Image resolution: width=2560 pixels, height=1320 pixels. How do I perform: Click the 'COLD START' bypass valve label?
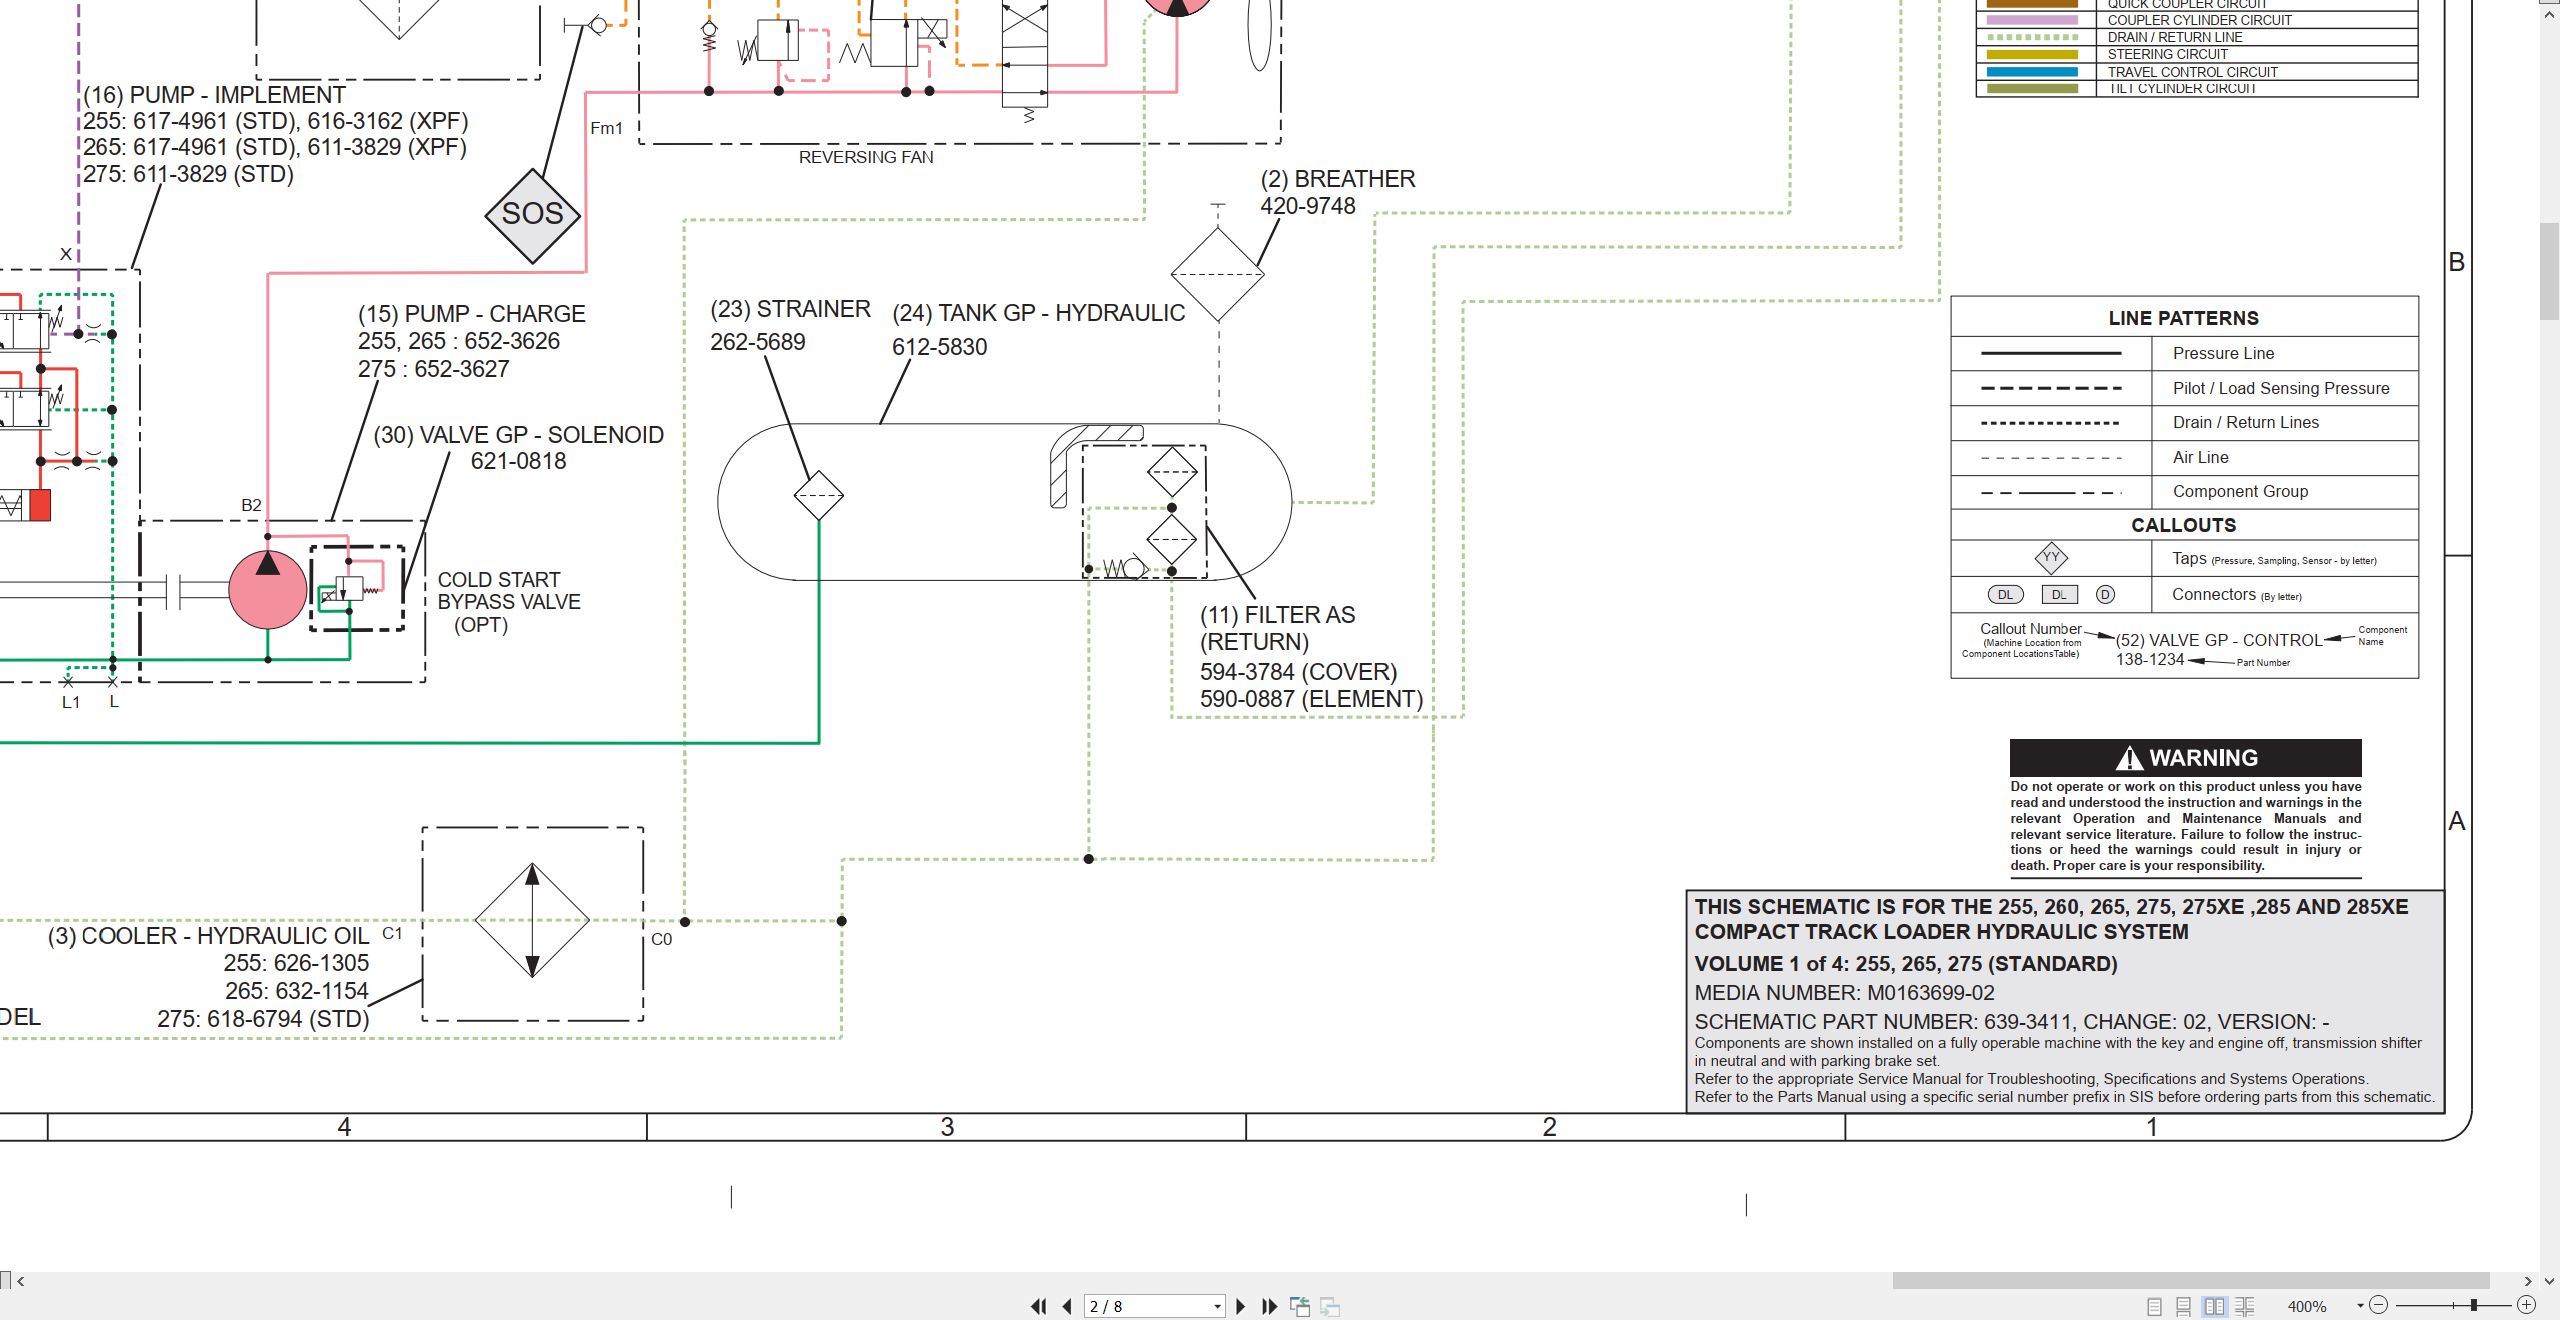(498, 580)
